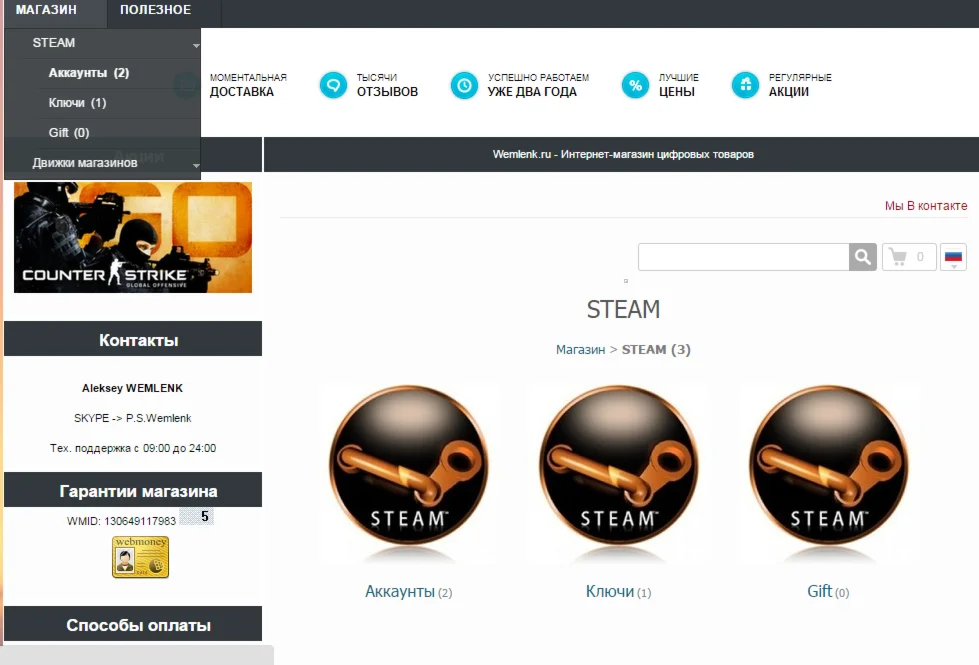Click the Способы оплаты section header
Screen dimensions: 979x665
coord(133,624)
